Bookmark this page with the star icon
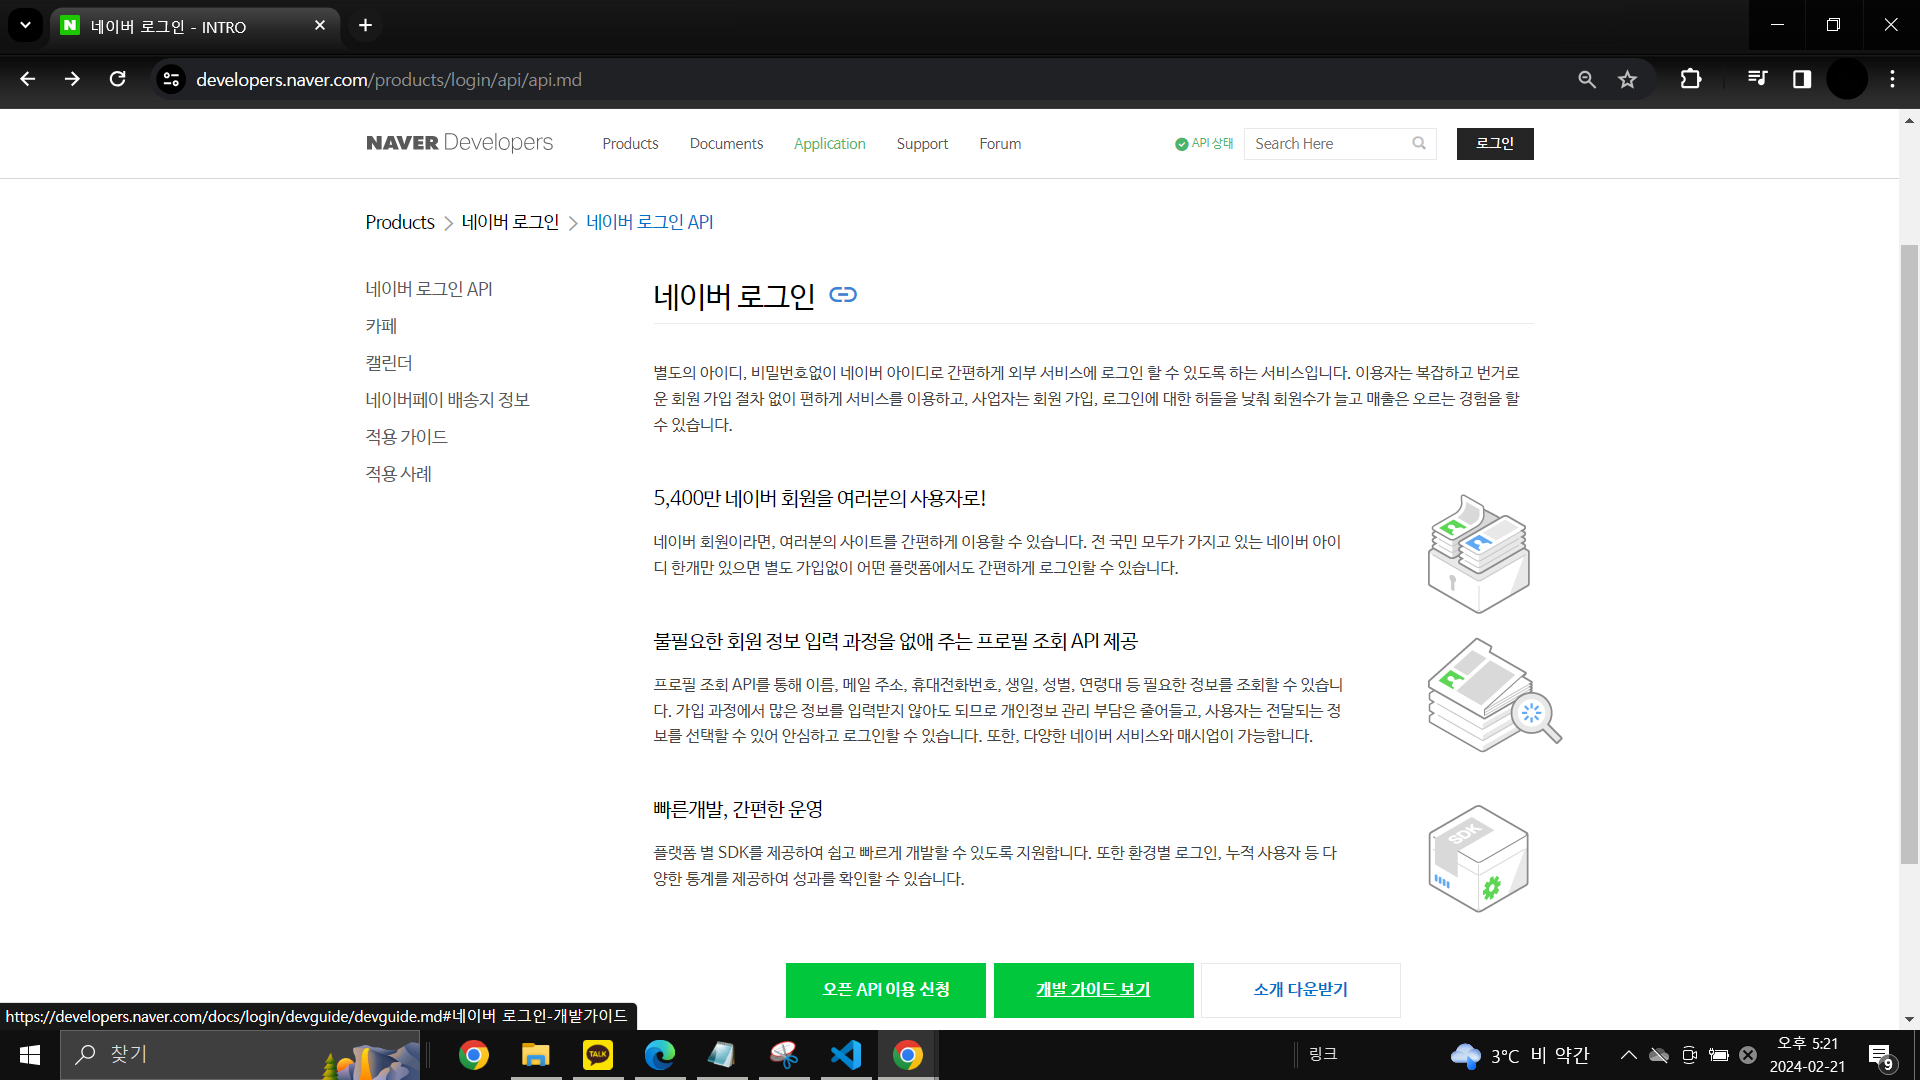1920x1080 pixels. click(x=1628, y=80)
